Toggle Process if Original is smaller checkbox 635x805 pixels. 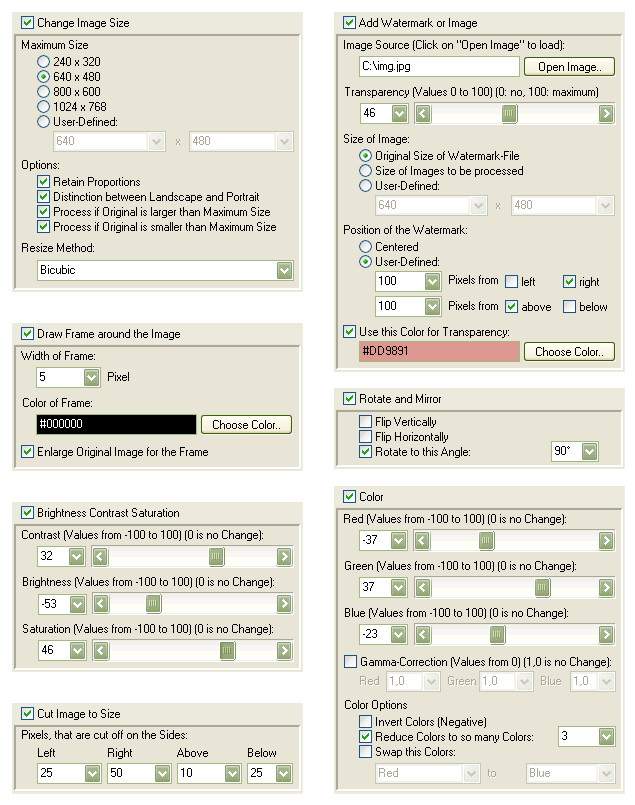[x=44, y=226]
